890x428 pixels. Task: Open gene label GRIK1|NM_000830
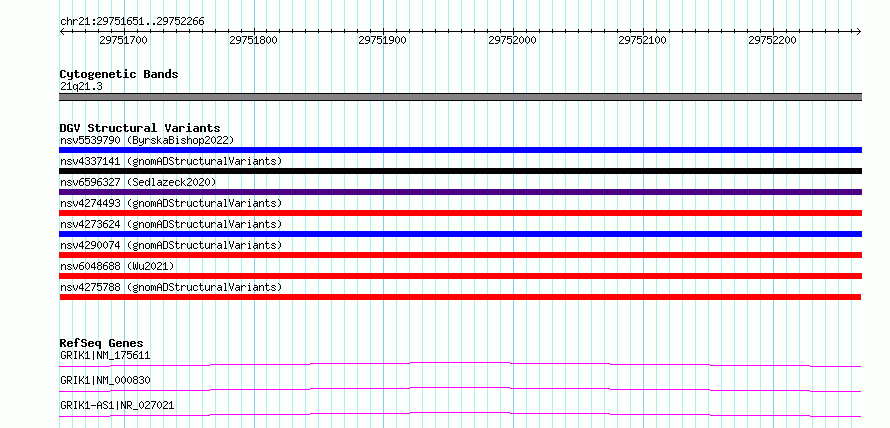pyautogui.click(x=105, y=380)
